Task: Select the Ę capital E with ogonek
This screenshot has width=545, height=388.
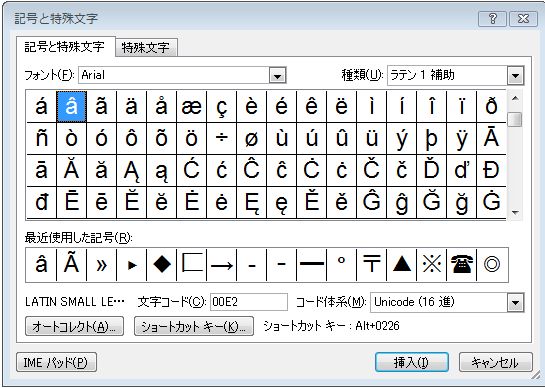Action: pyautogui.click(x=251, y=202)
